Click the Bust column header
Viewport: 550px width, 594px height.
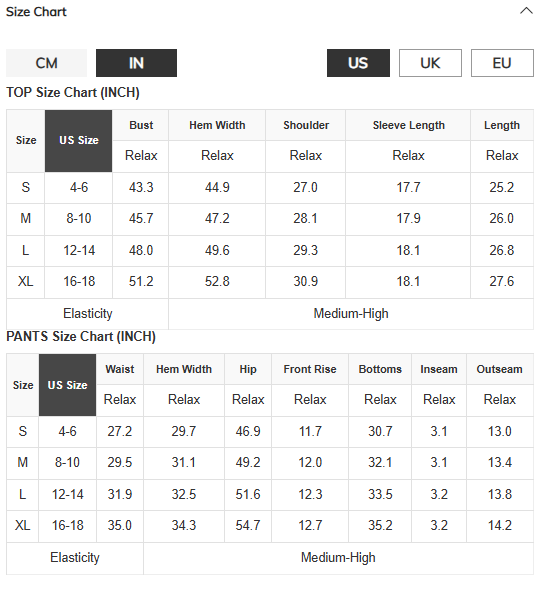[x=141, y=125]
